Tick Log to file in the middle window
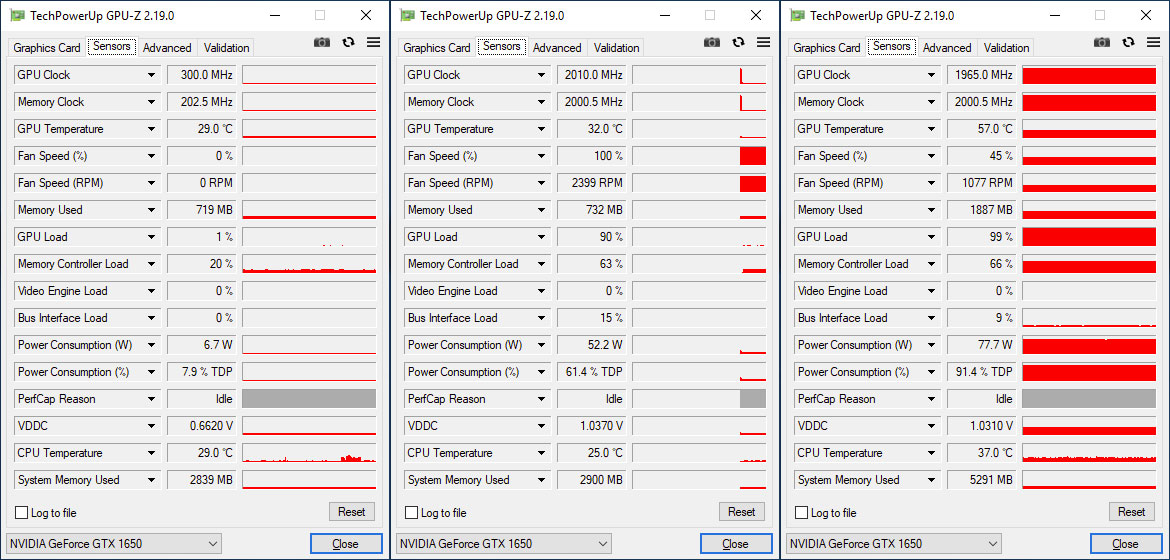 click(x=412, y=513)
